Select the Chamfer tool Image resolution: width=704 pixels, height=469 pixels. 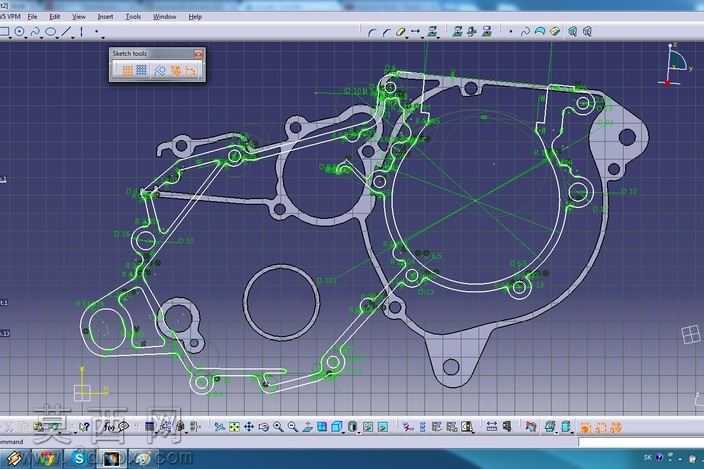[386, 32]
